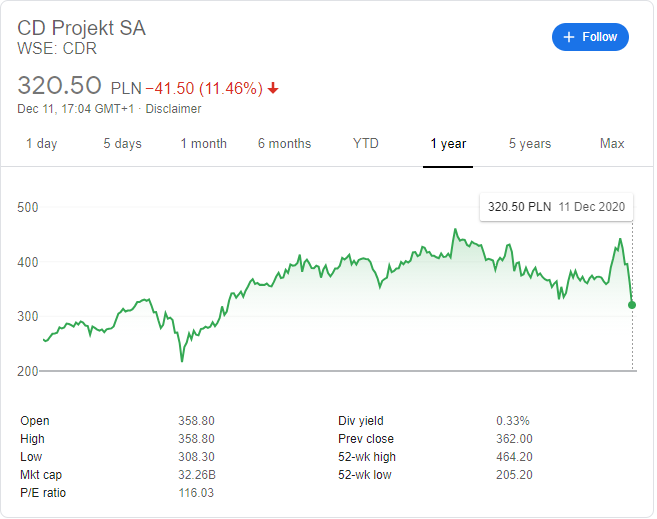Show the 1 month chart range
The width and height of the screenshot is (657, 519).
pos(204,144)
